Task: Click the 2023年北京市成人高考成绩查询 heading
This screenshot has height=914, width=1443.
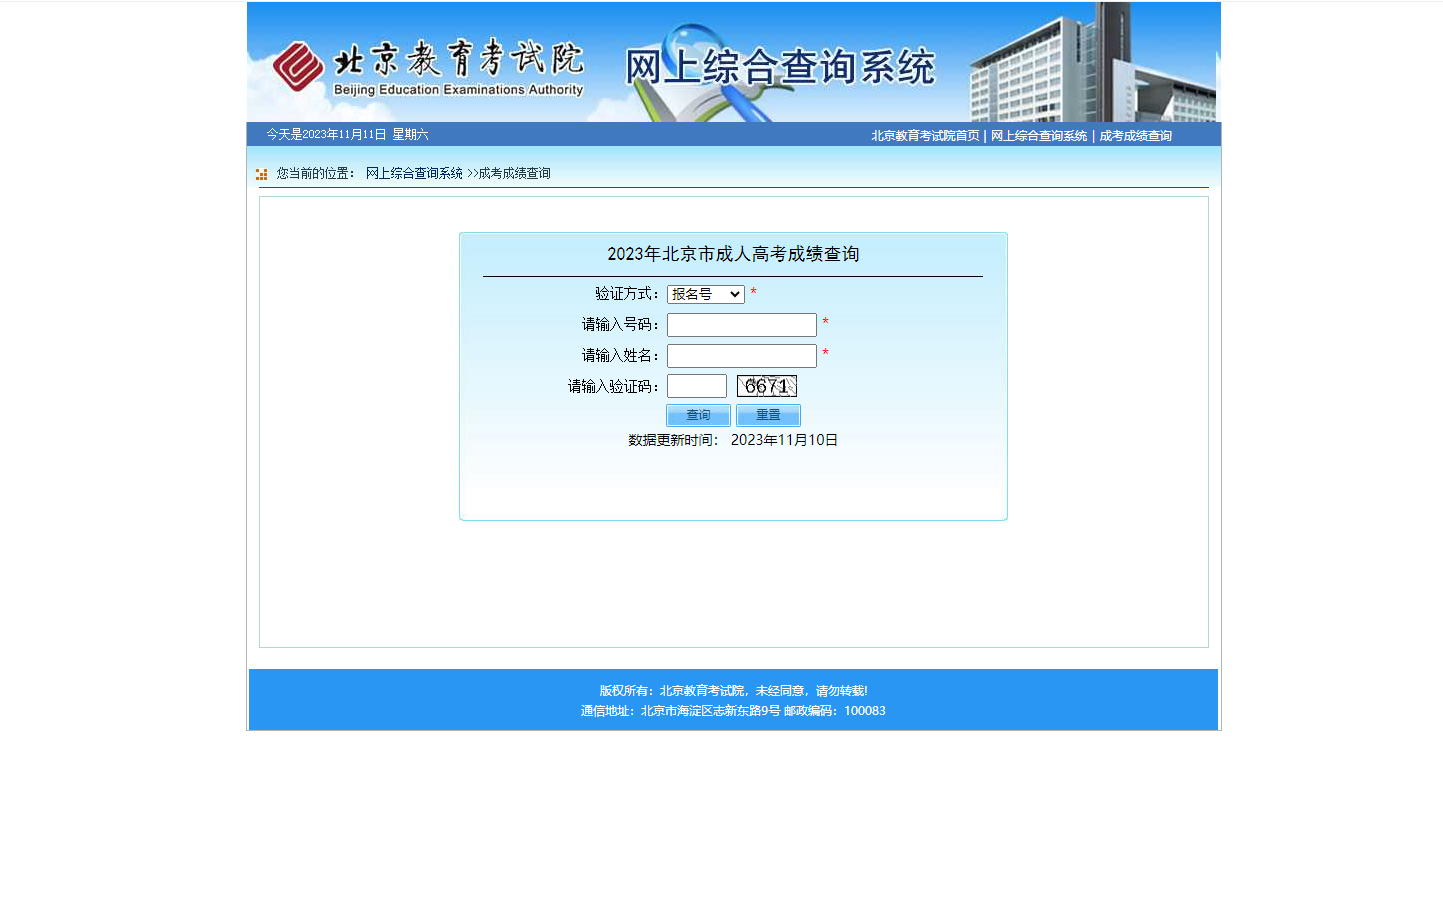Action: point(733,254)
